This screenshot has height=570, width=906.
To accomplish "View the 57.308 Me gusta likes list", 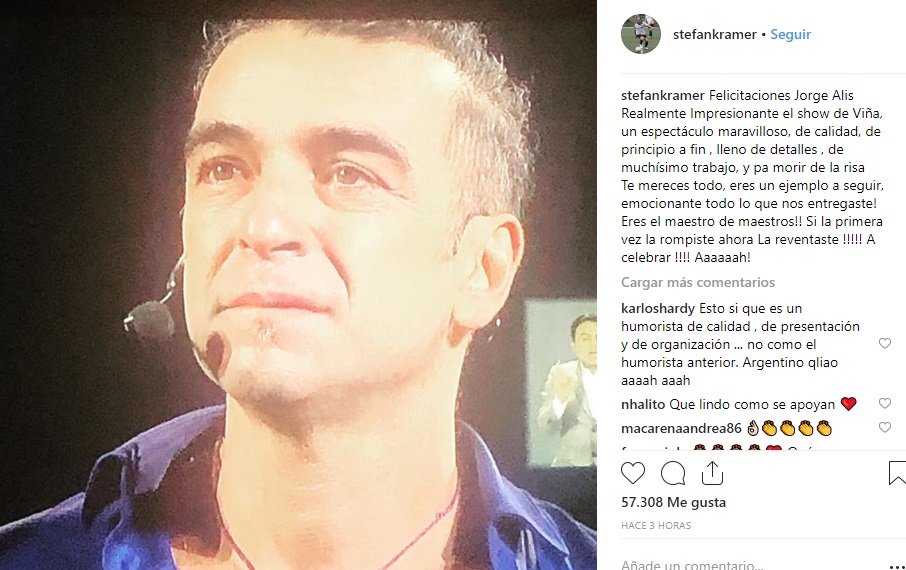I will click(673, 502).
